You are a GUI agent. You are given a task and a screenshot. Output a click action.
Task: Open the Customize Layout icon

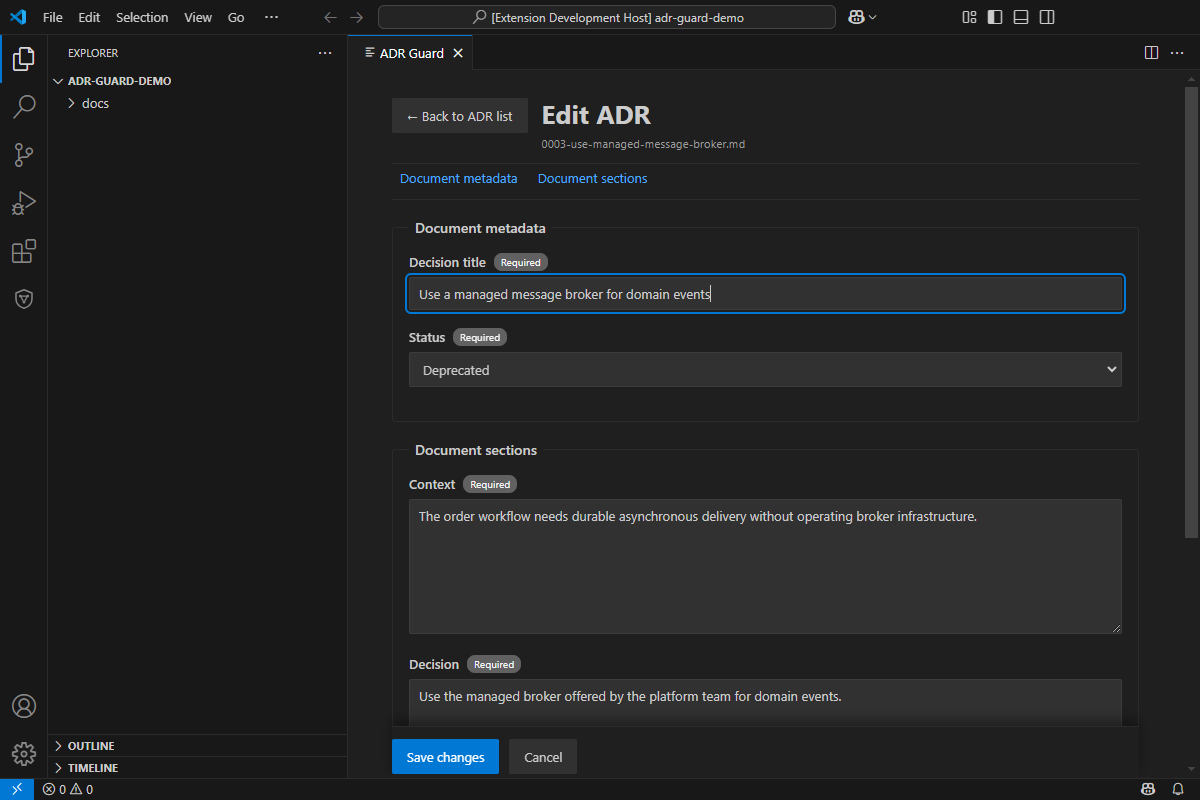tap(969, 17)
